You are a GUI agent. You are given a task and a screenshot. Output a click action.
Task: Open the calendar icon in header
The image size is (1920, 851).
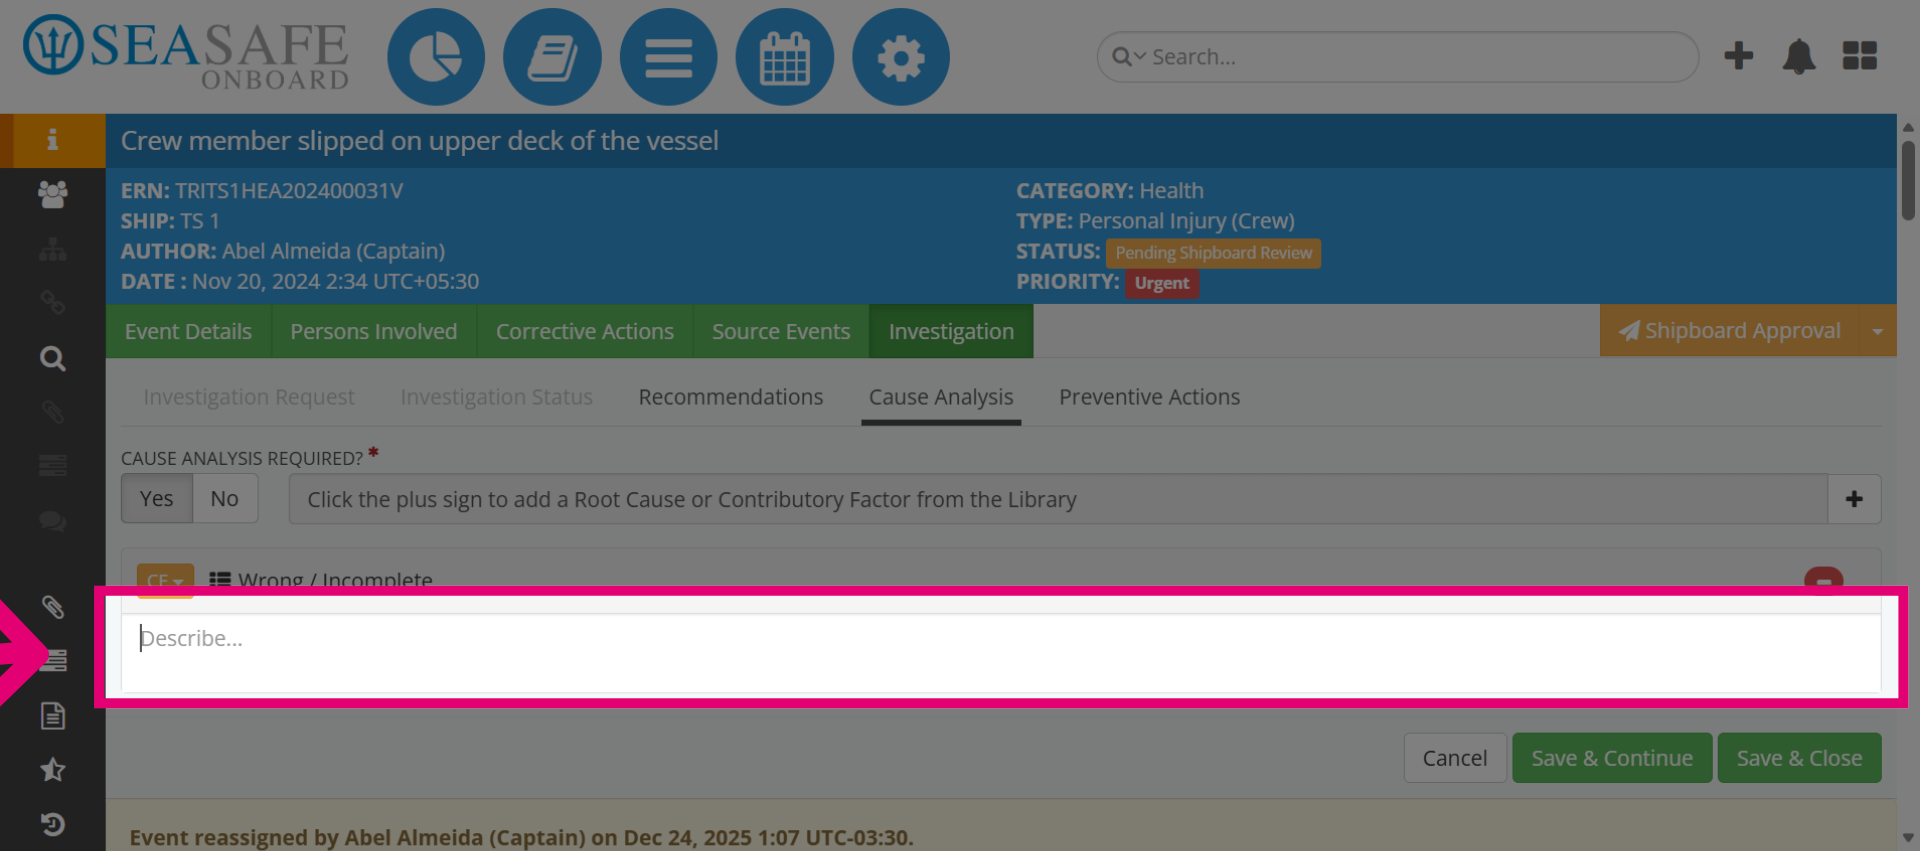(x=784, y=57)
